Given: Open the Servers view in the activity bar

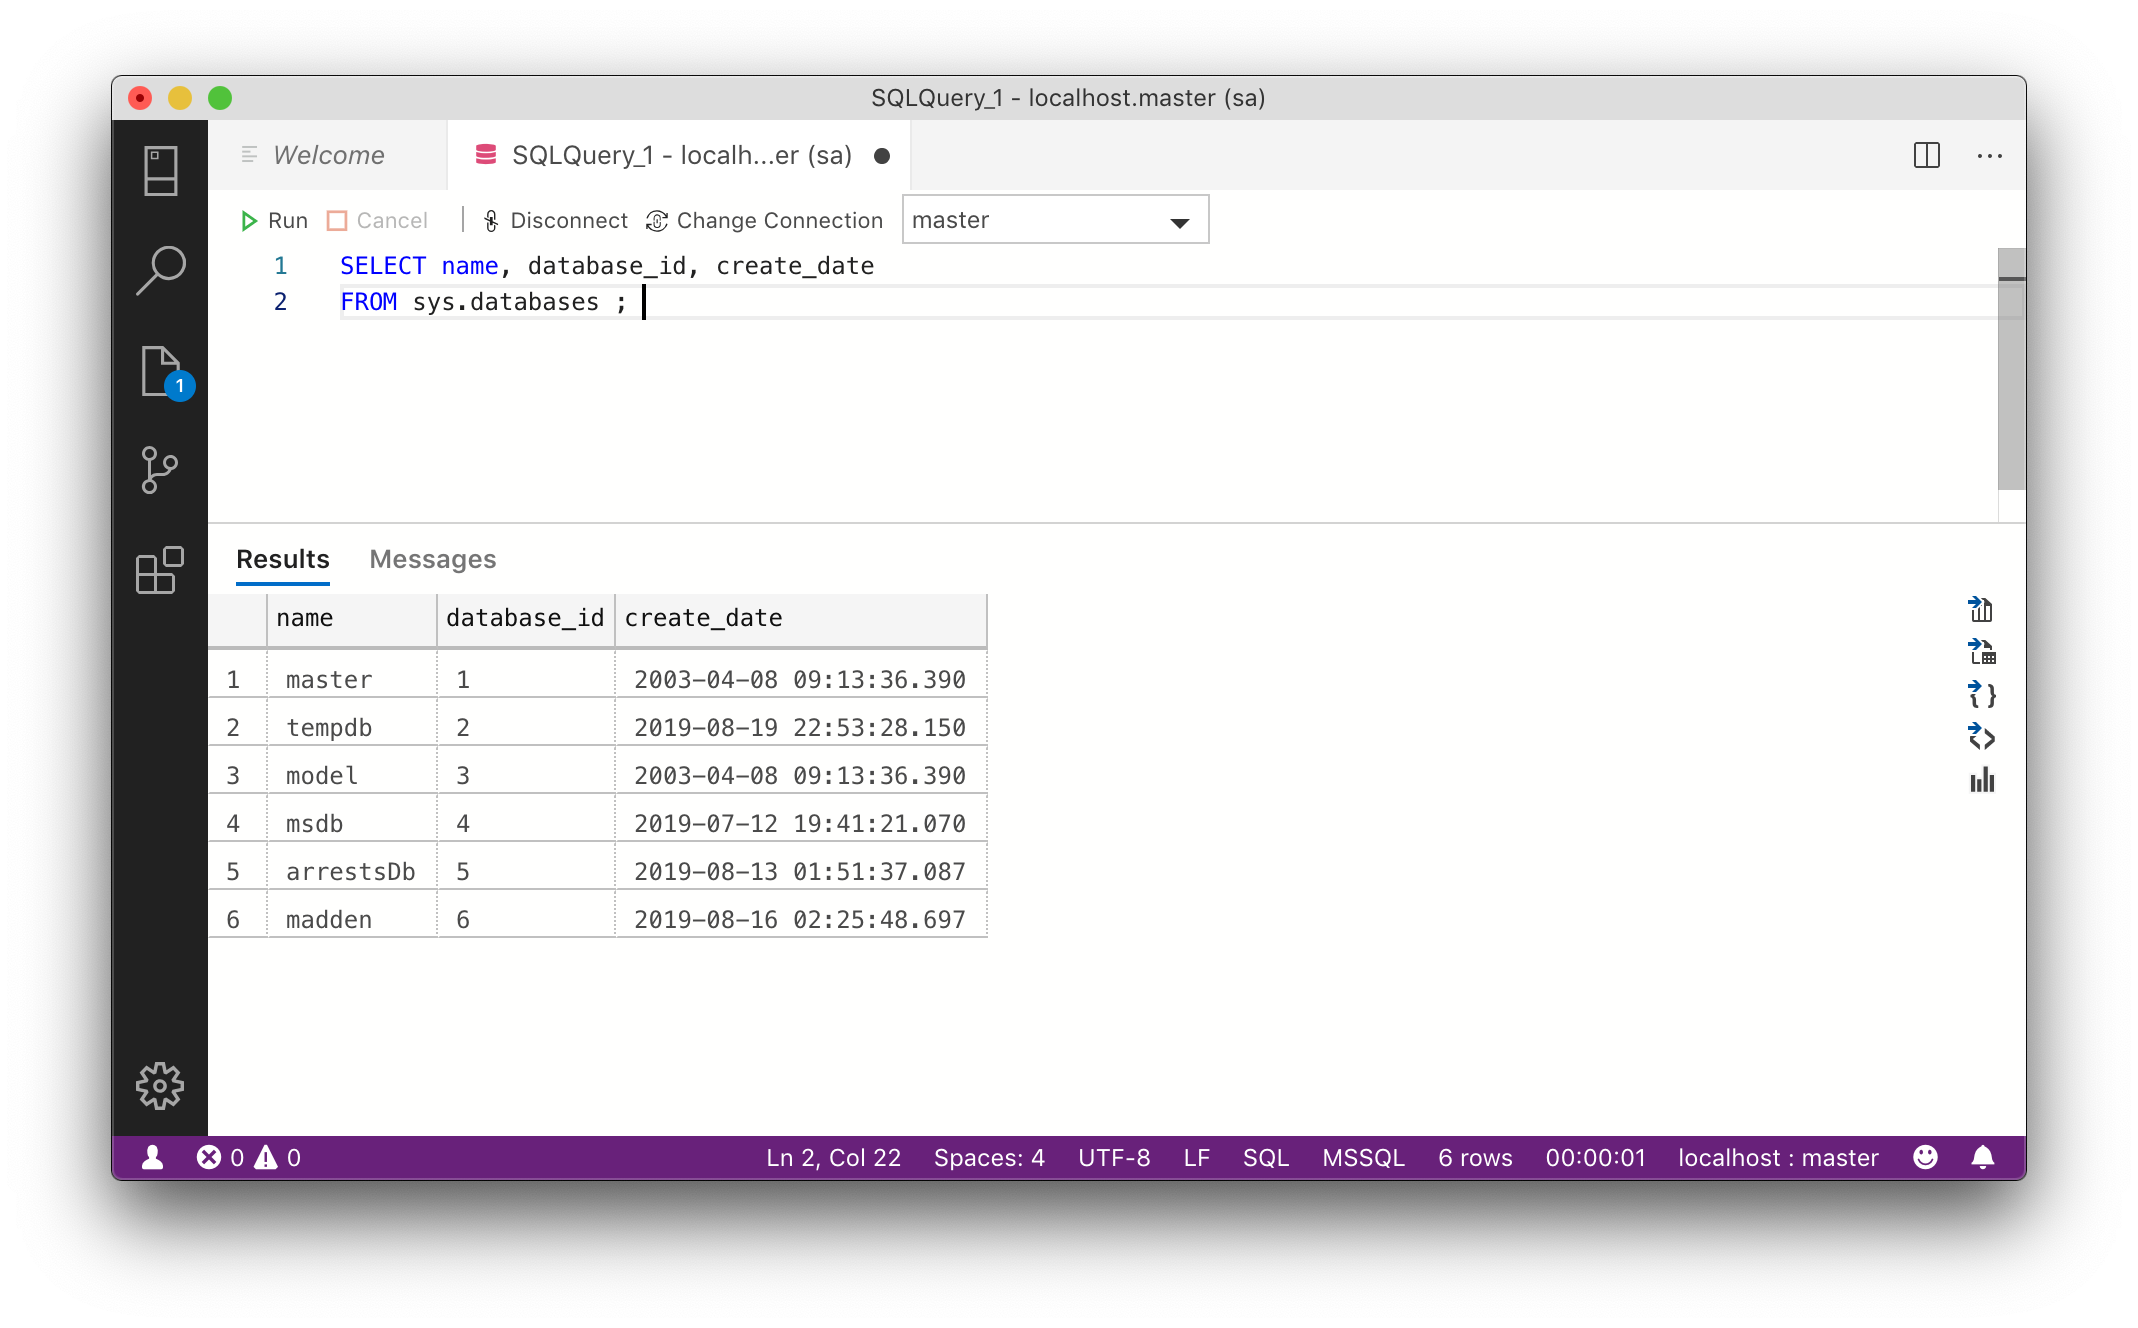Looking at the screenshot, I should tap(160, 171).
